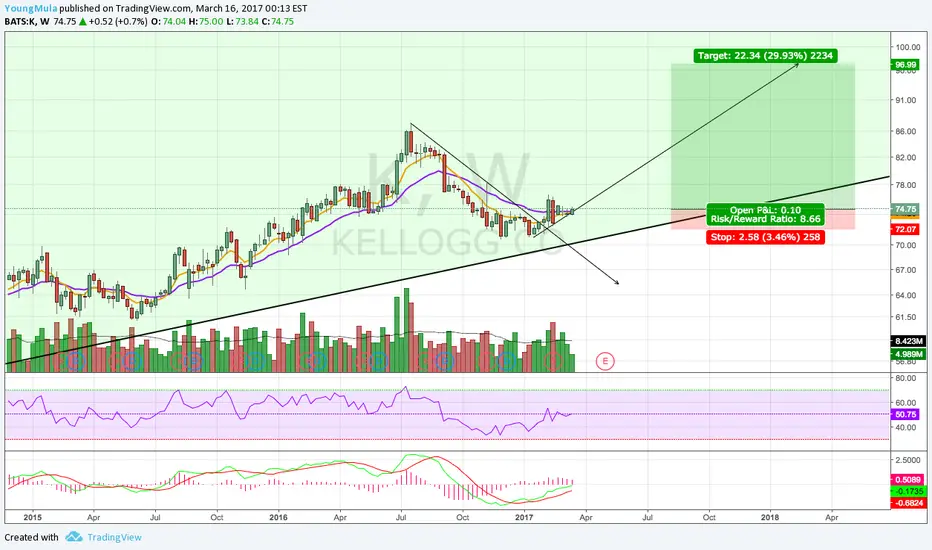Click the green up-triangle price change icon
Image resolution: width=932 pixels, height=550 pixels.
click(x=83, y=21)
